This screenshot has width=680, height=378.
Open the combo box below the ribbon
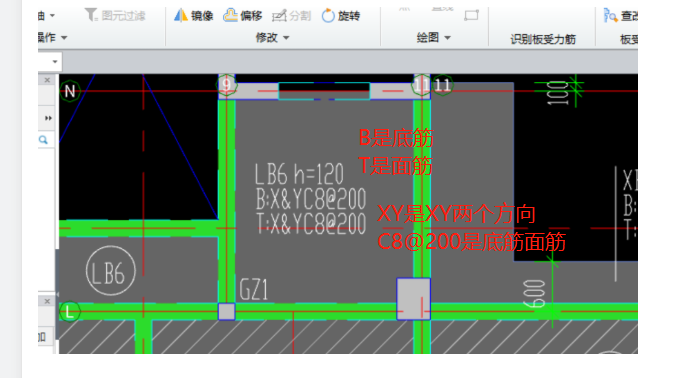tap(50, 62)
